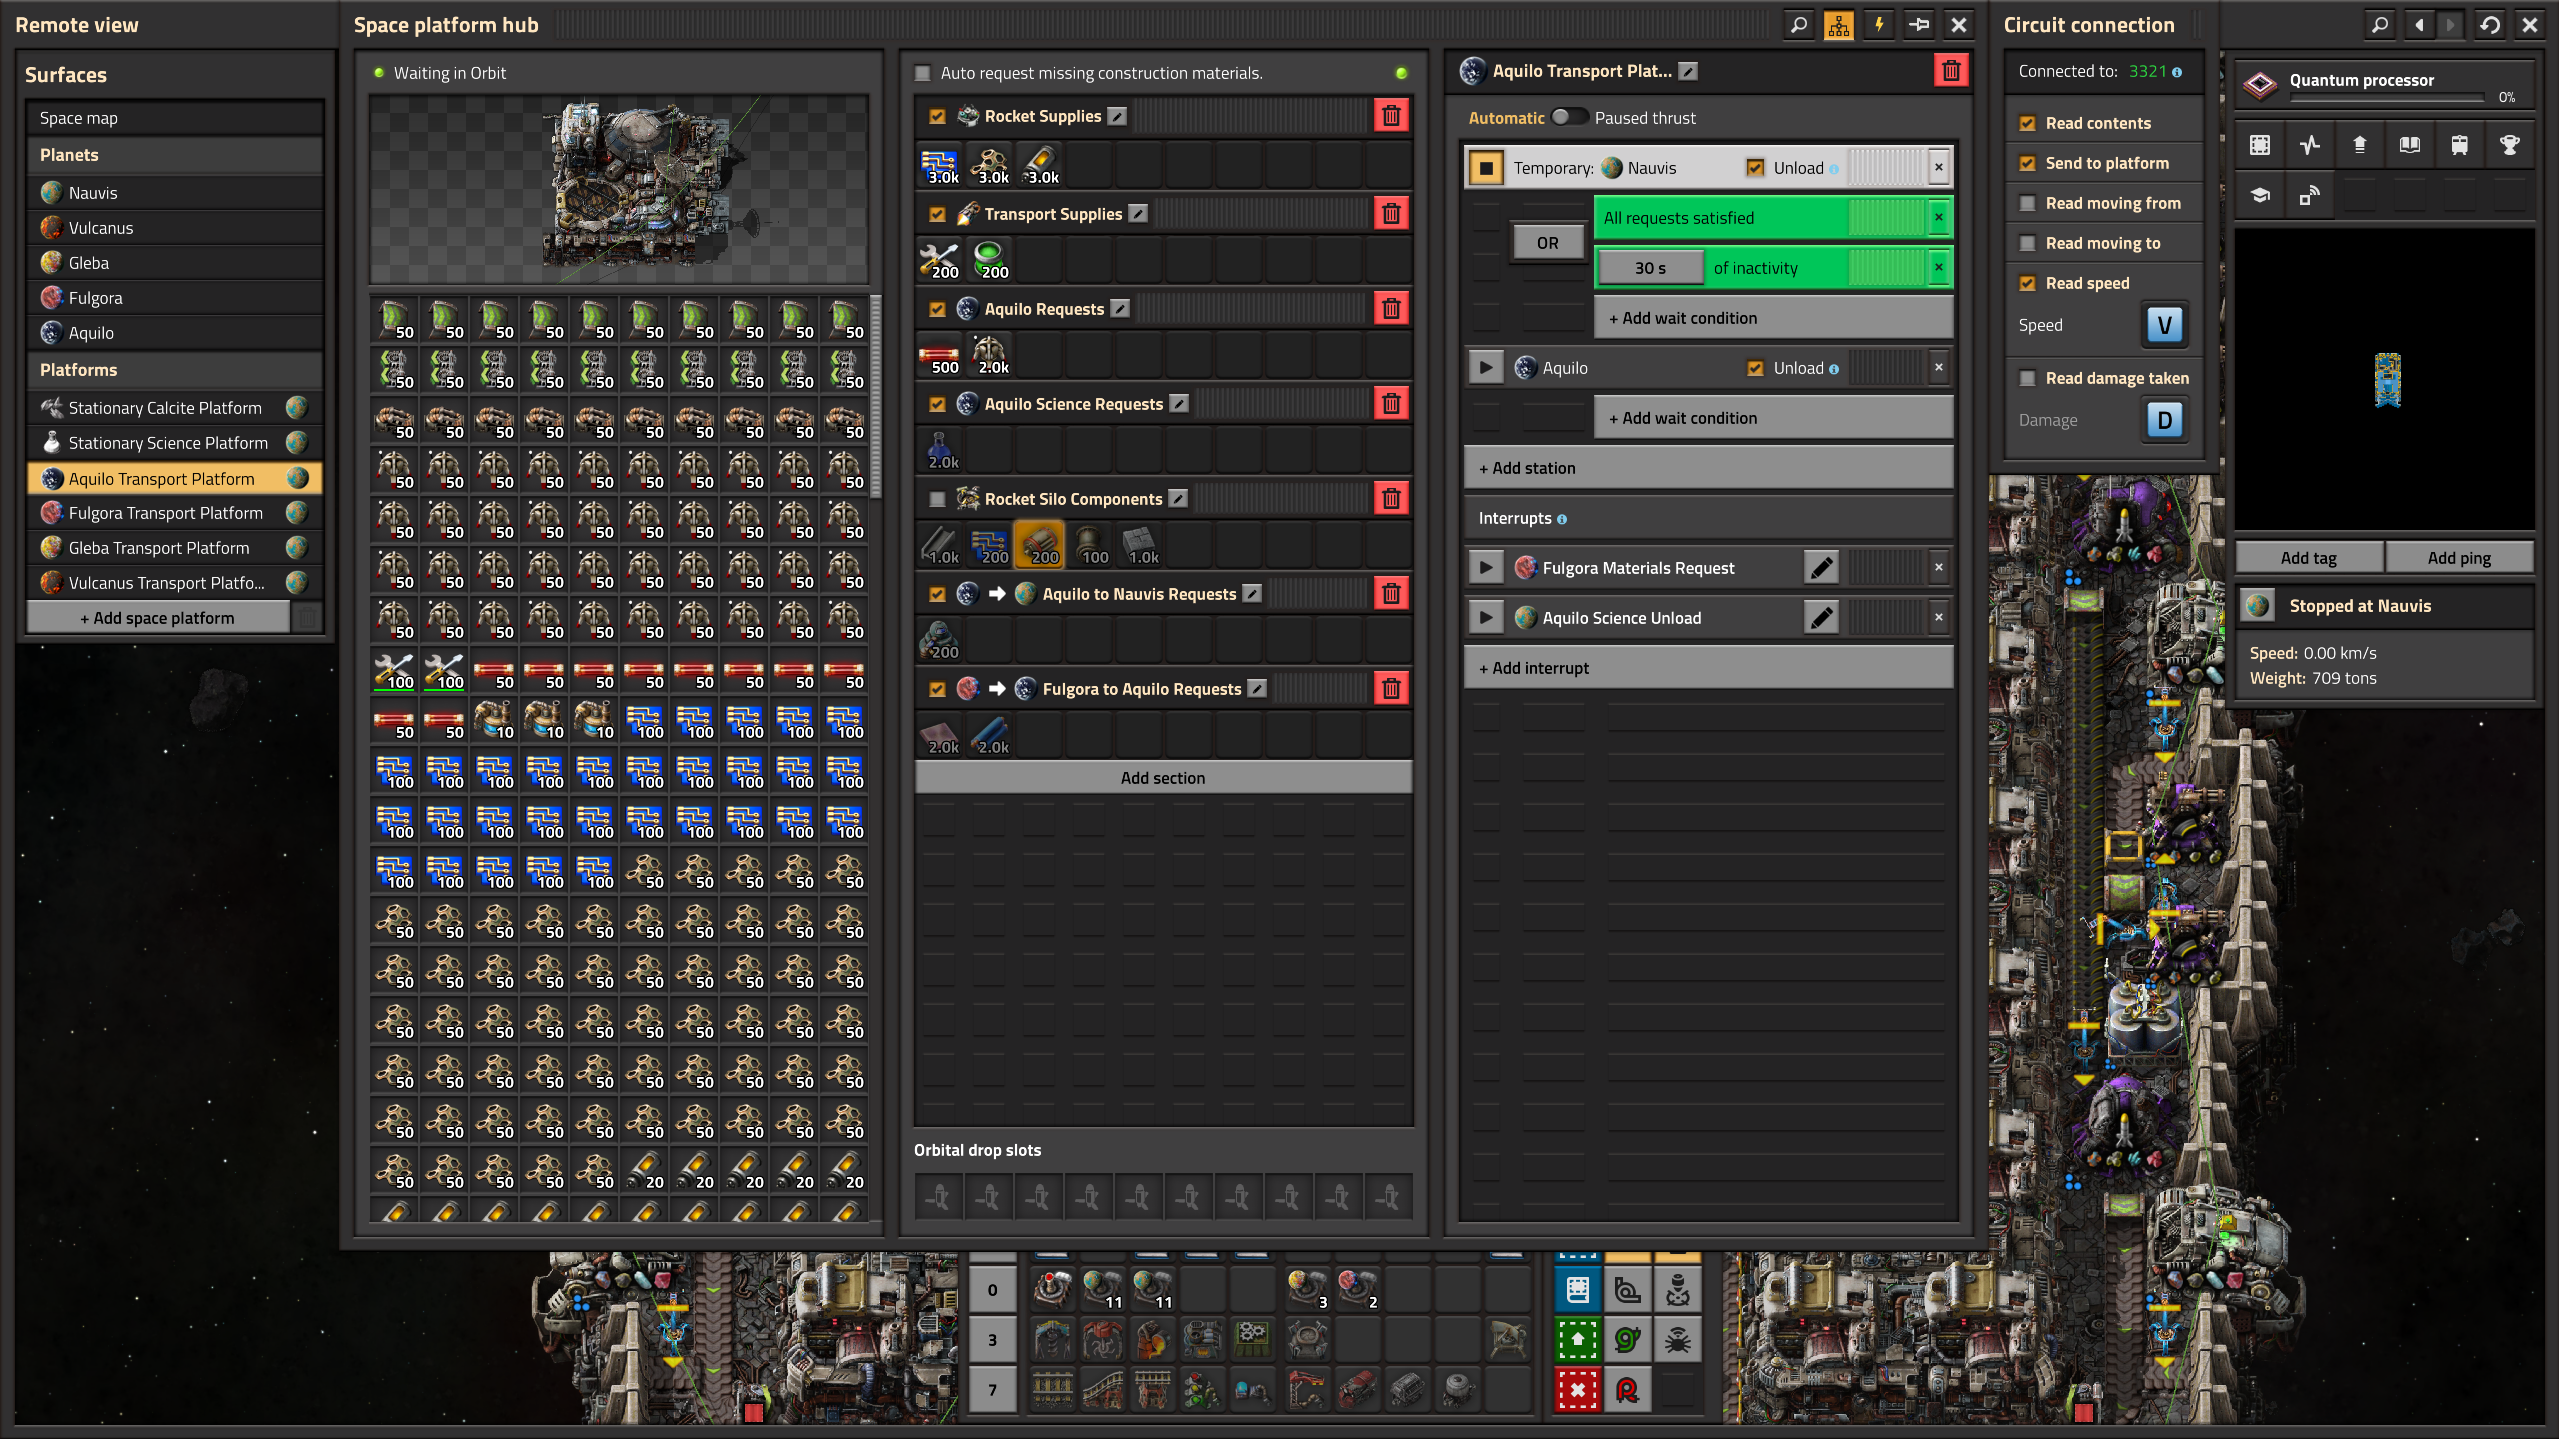Select quickbar row number 3
Screen dimensions: 2559x1439
992,1340
